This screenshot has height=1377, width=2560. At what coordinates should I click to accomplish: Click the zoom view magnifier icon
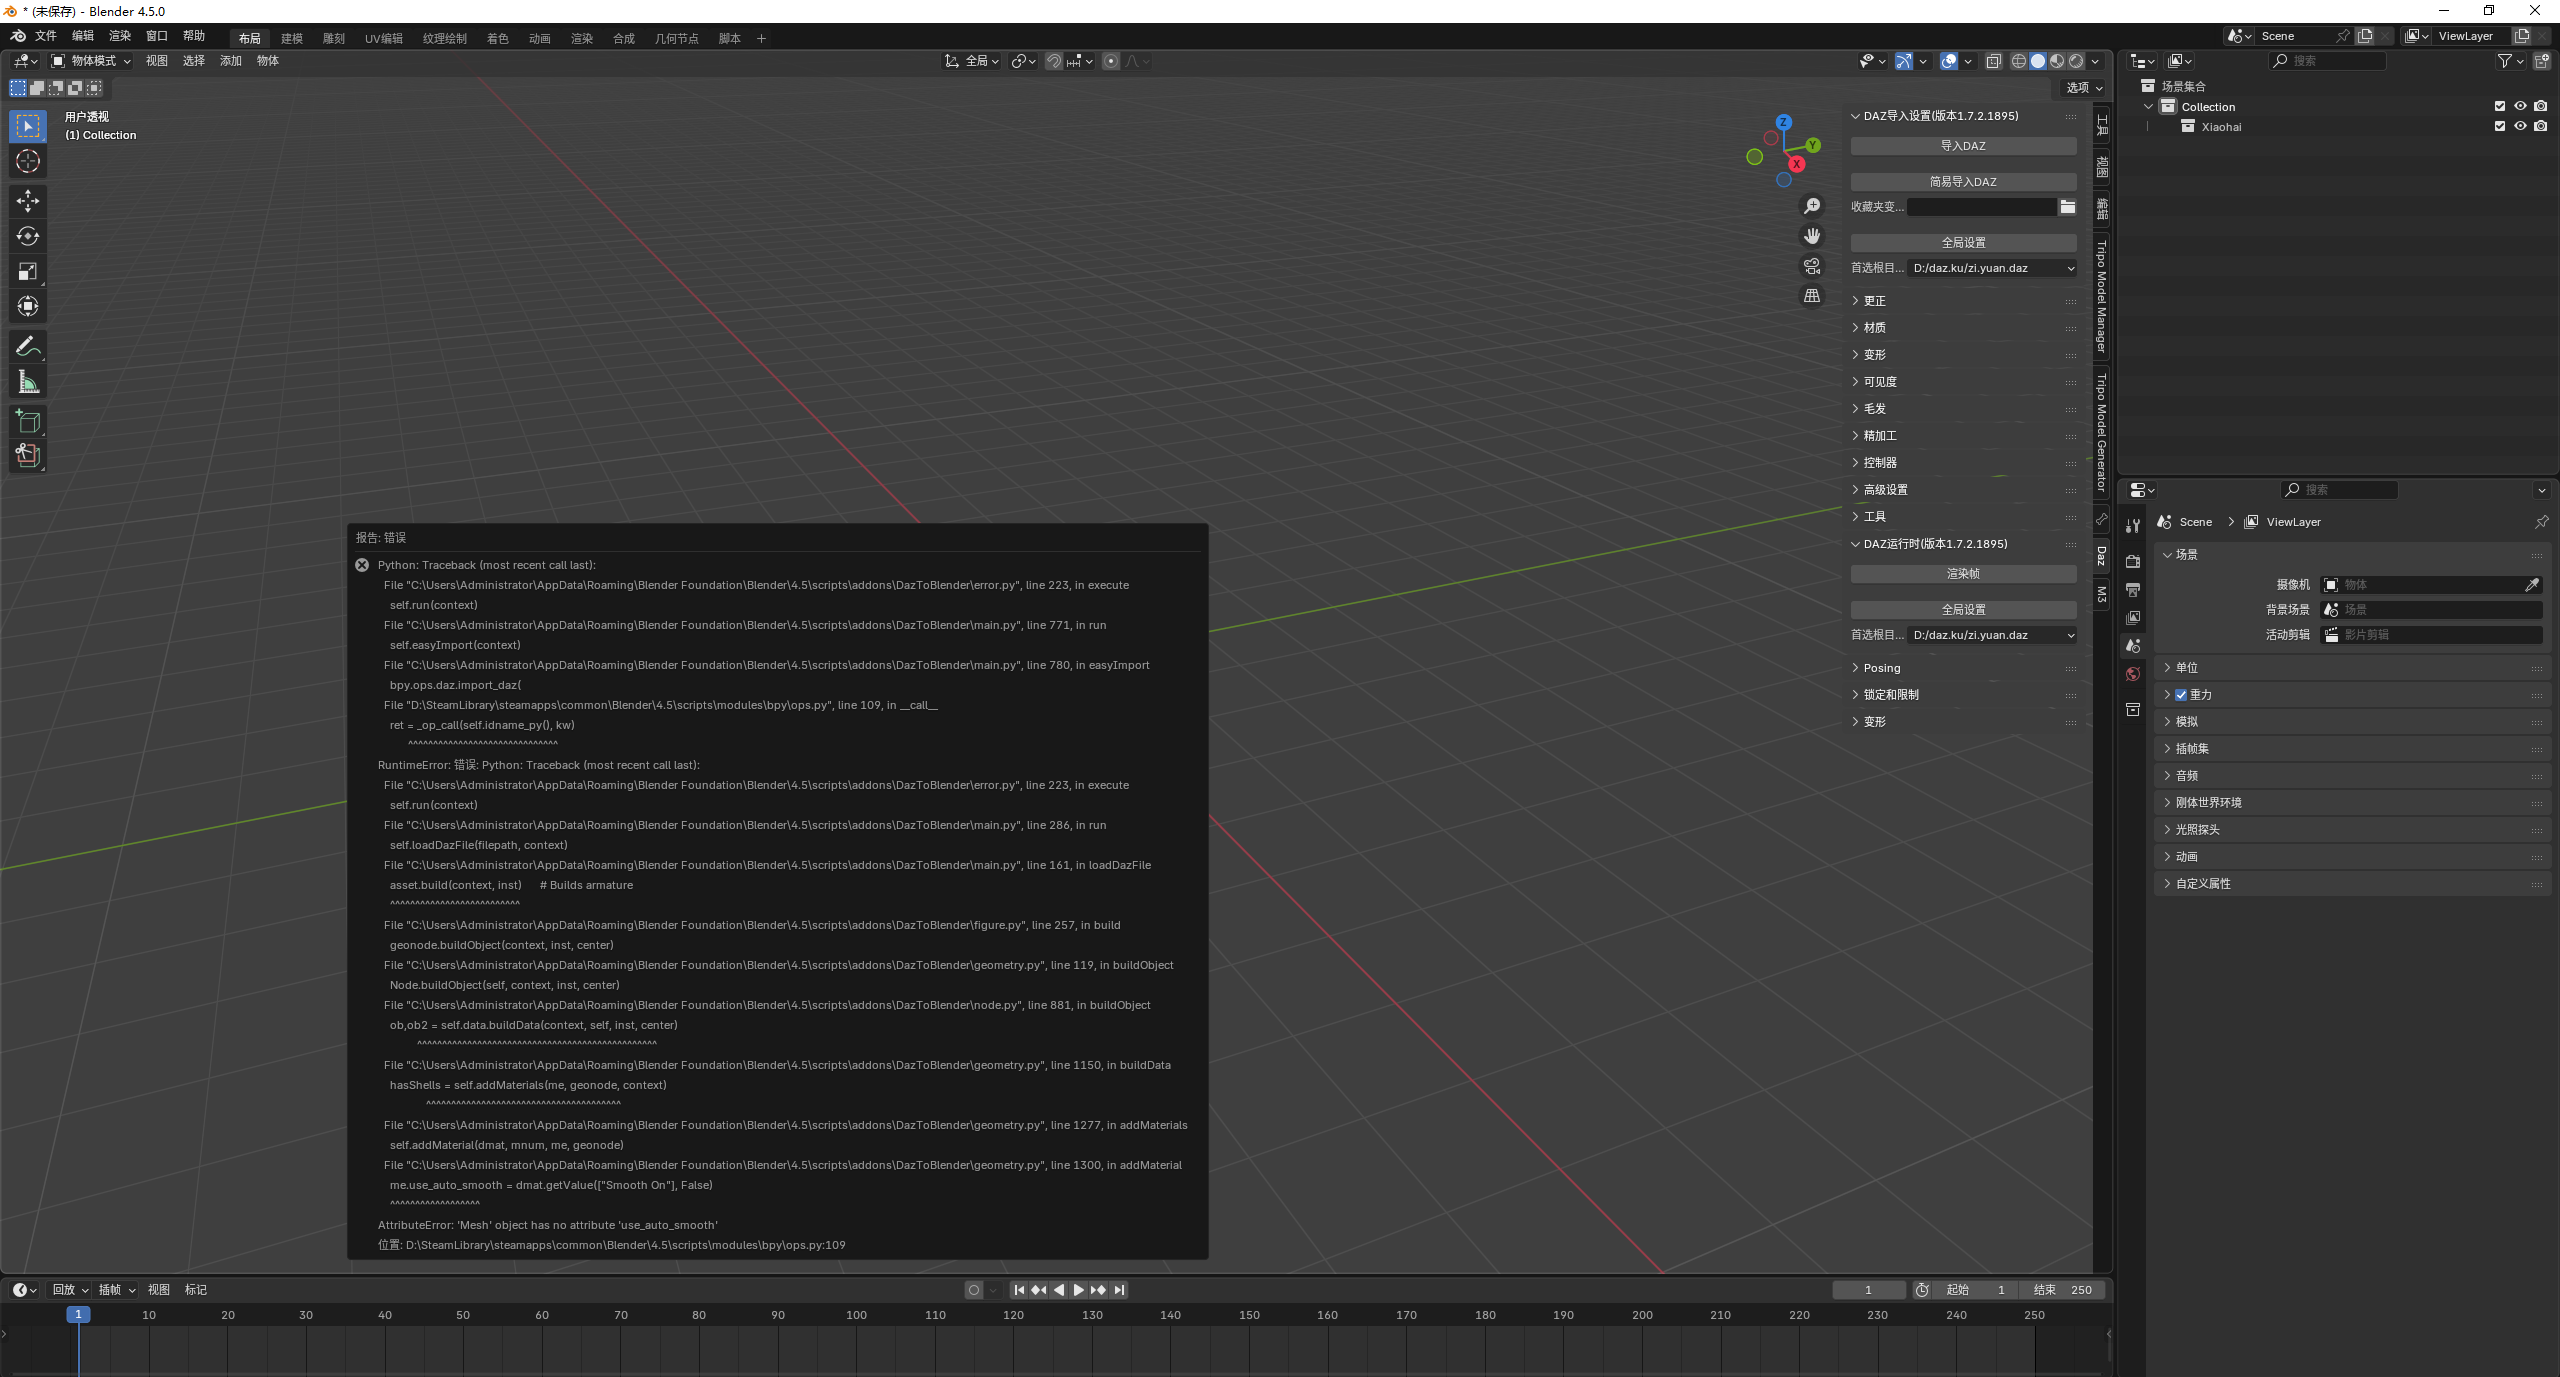pyautogui.click(x=1812, y=206)
